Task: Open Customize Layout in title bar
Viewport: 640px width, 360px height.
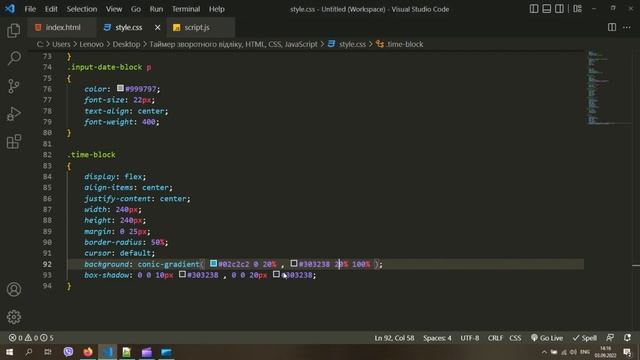Action: [577, 9]
